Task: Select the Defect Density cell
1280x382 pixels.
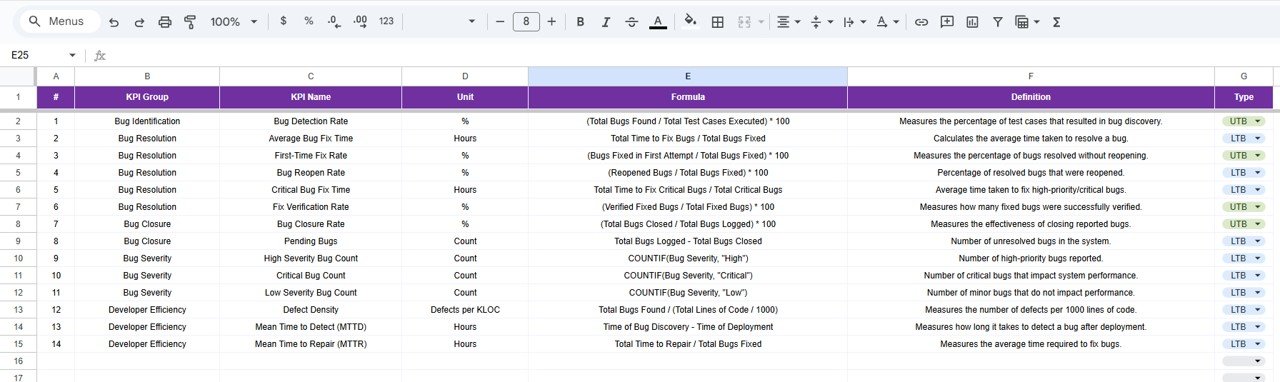Action: (x=311, y=310)
